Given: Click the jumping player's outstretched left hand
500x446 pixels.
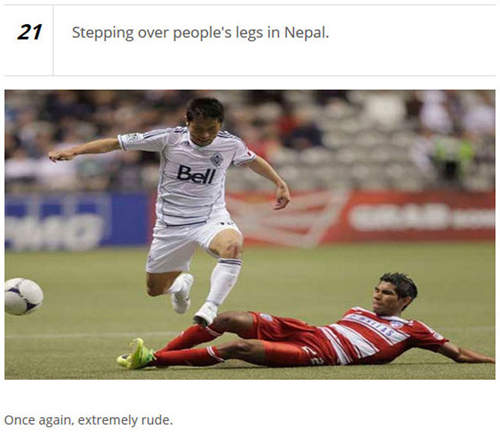Looking at the screenshot, I should point(59,156).
